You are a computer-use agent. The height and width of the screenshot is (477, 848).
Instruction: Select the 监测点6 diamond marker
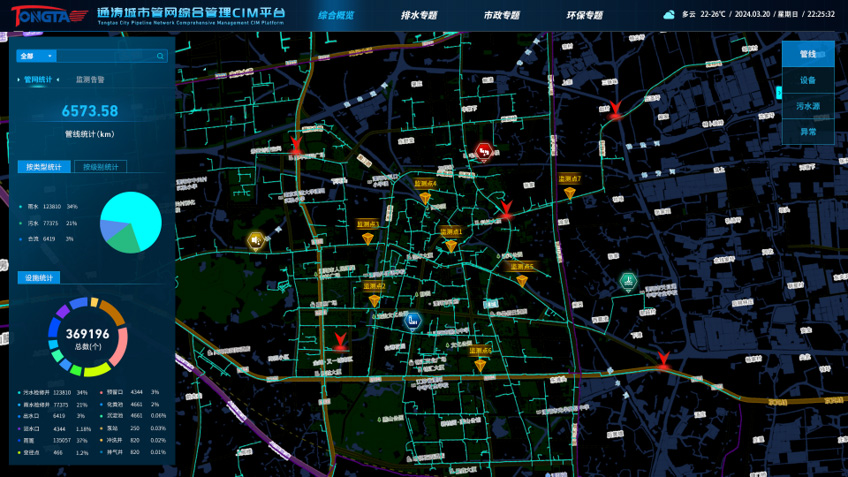[x=480, y=365]
